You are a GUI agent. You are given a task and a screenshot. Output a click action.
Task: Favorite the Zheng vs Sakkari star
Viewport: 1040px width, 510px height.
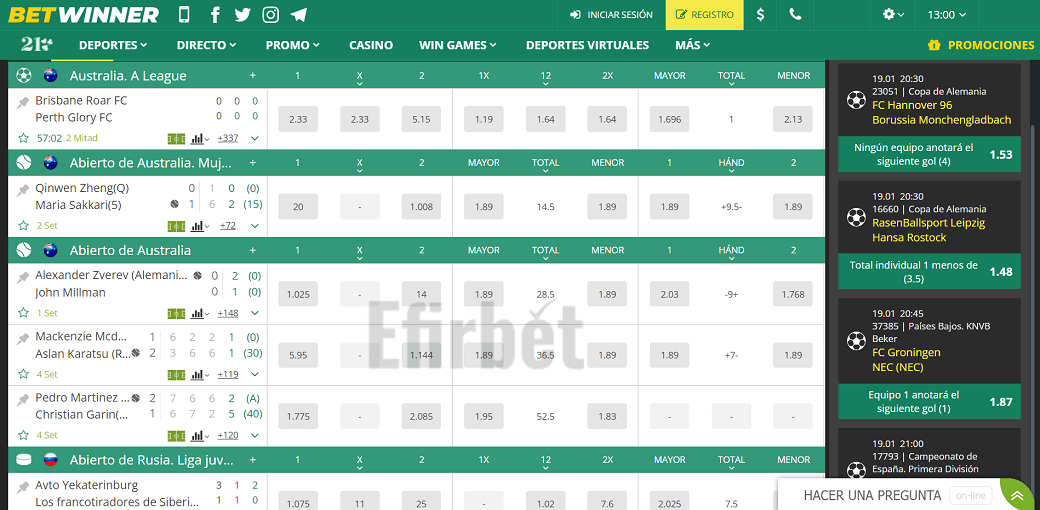[24, 225]
